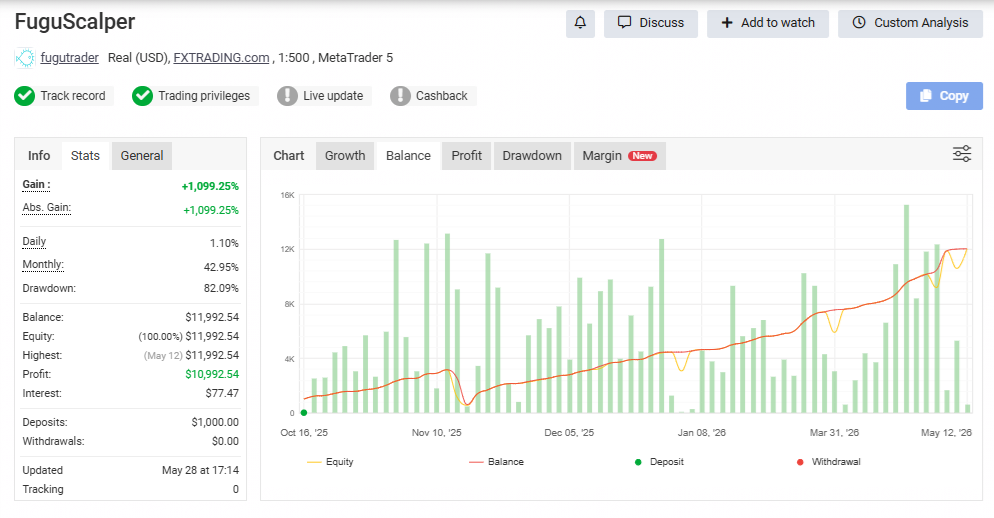This screenshot has width=994, height=518.
Task: Click the Cashback badge label
Action: point(441,96)
